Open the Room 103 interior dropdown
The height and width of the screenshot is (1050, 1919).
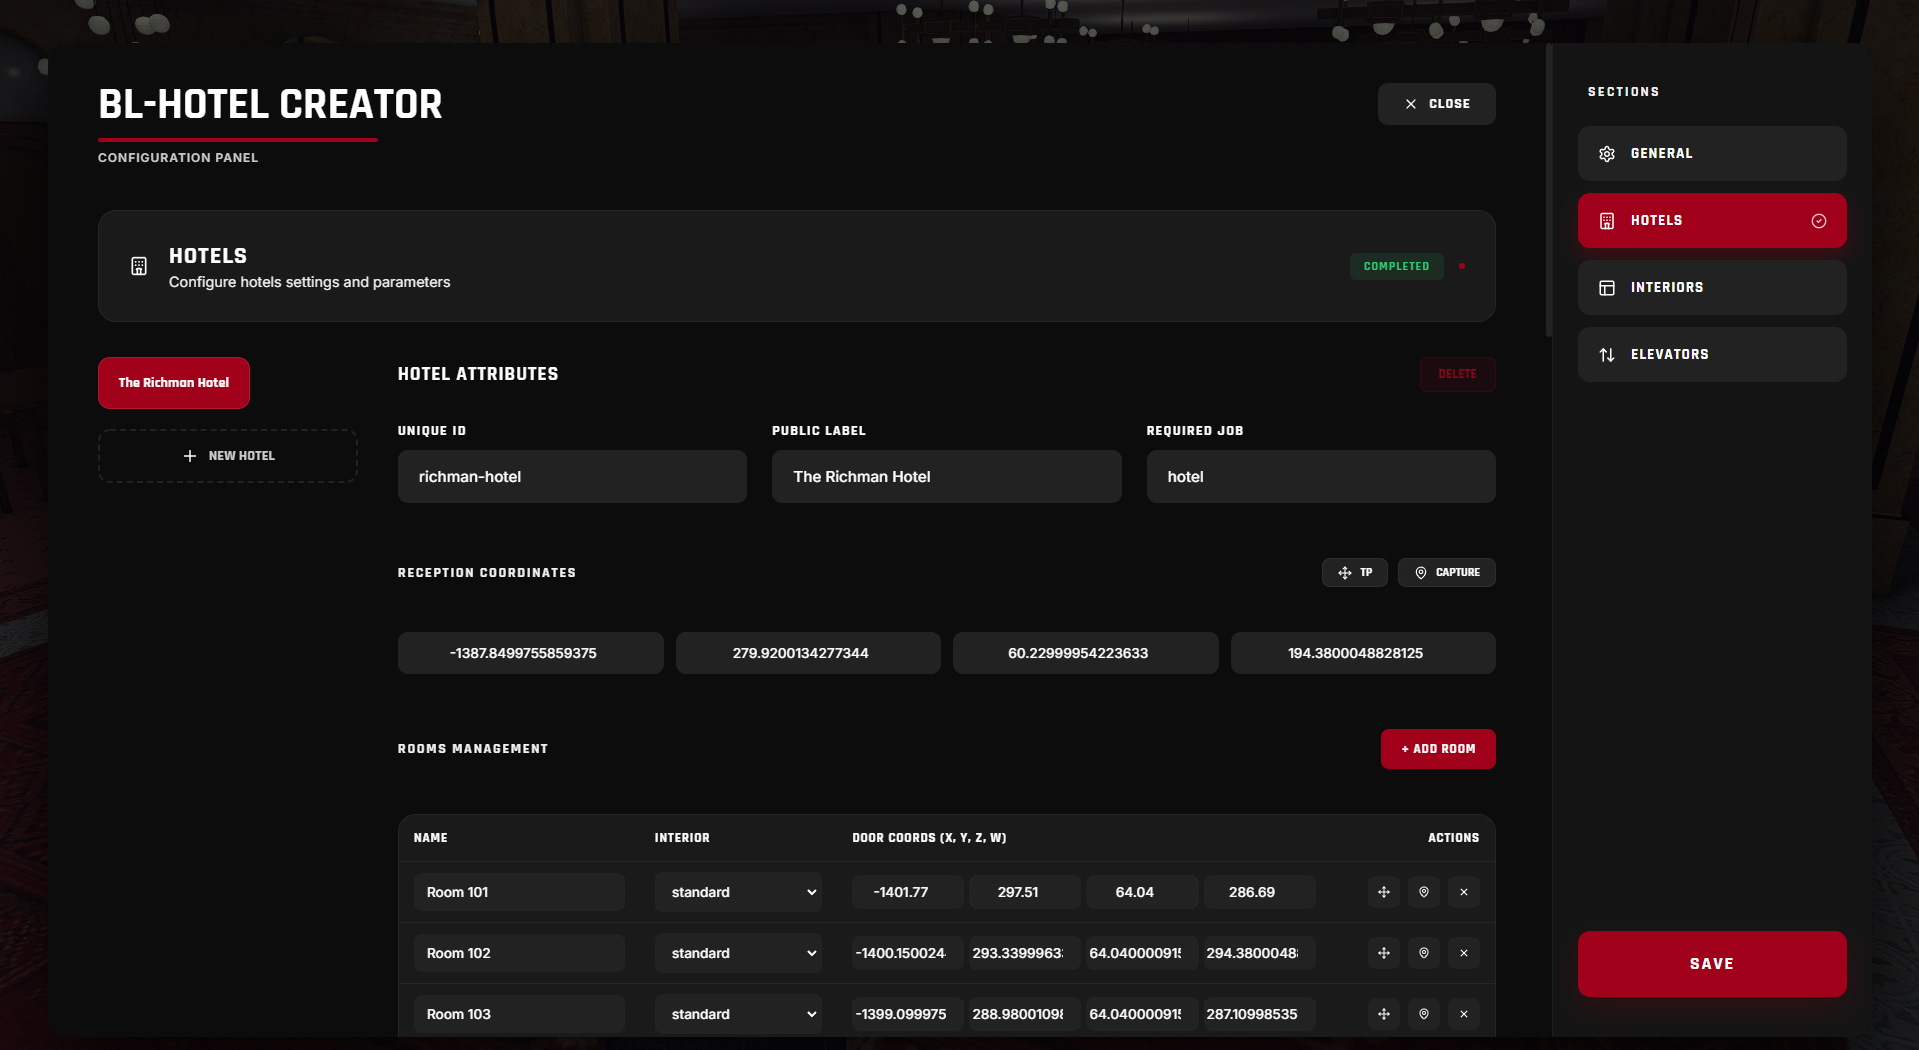pyautogui.click(x=738, y=1014)
